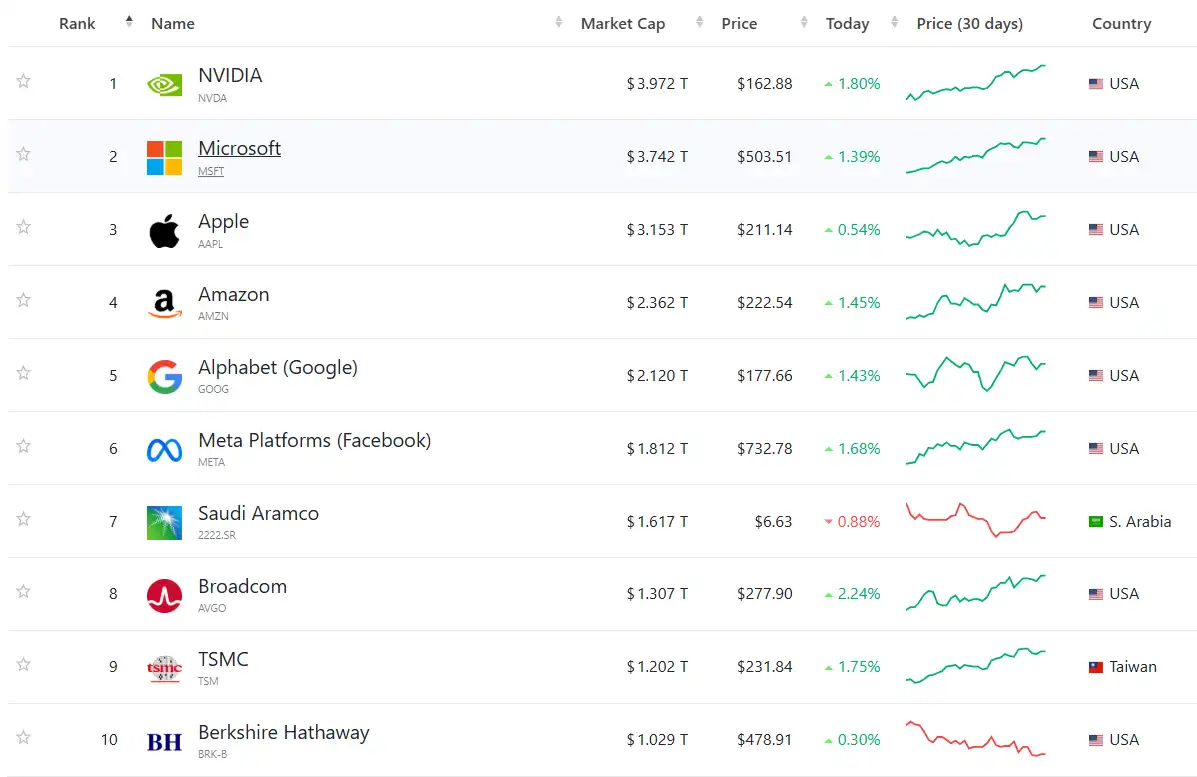Click the Meta infinity logo
The image size is (1197, 777).
[164, 450]
